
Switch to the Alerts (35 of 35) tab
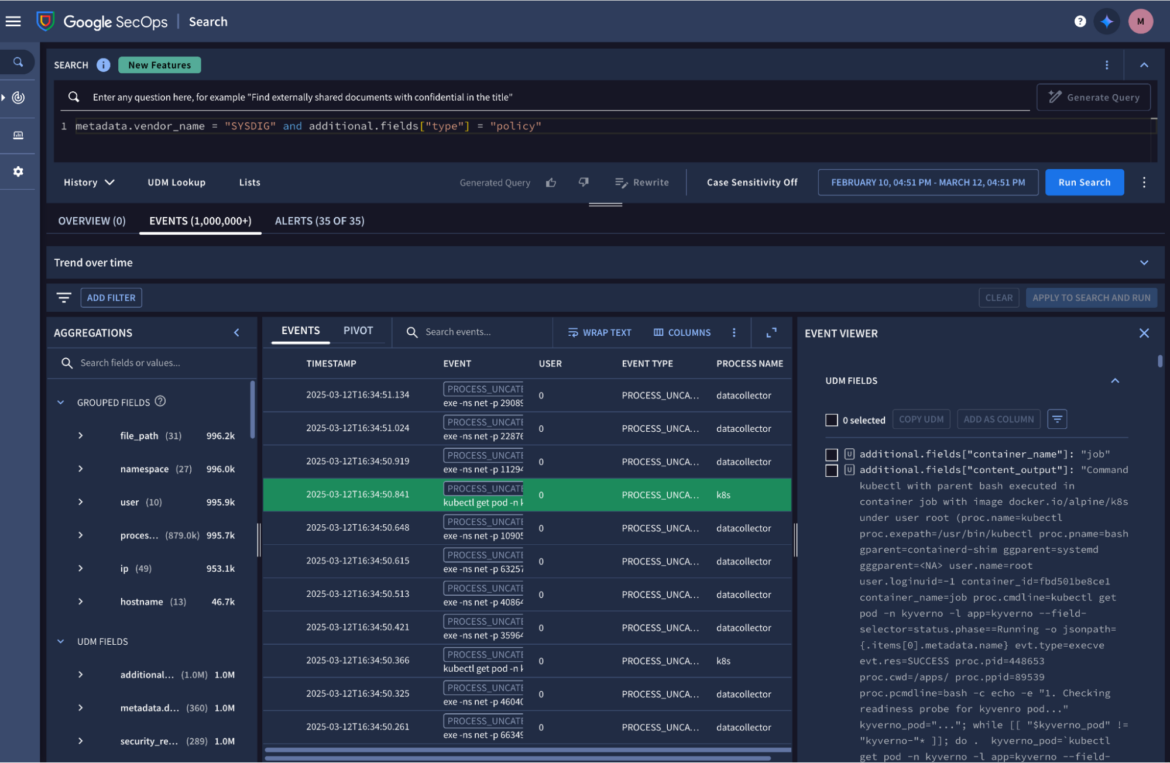point(319,221)
